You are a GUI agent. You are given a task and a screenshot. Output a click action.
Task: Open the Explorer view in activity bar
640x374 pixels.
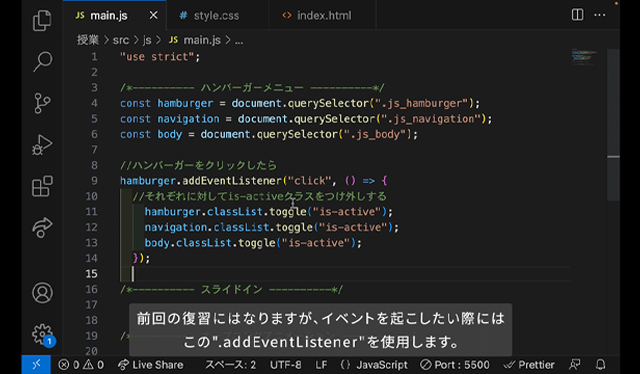click(42, 20)
